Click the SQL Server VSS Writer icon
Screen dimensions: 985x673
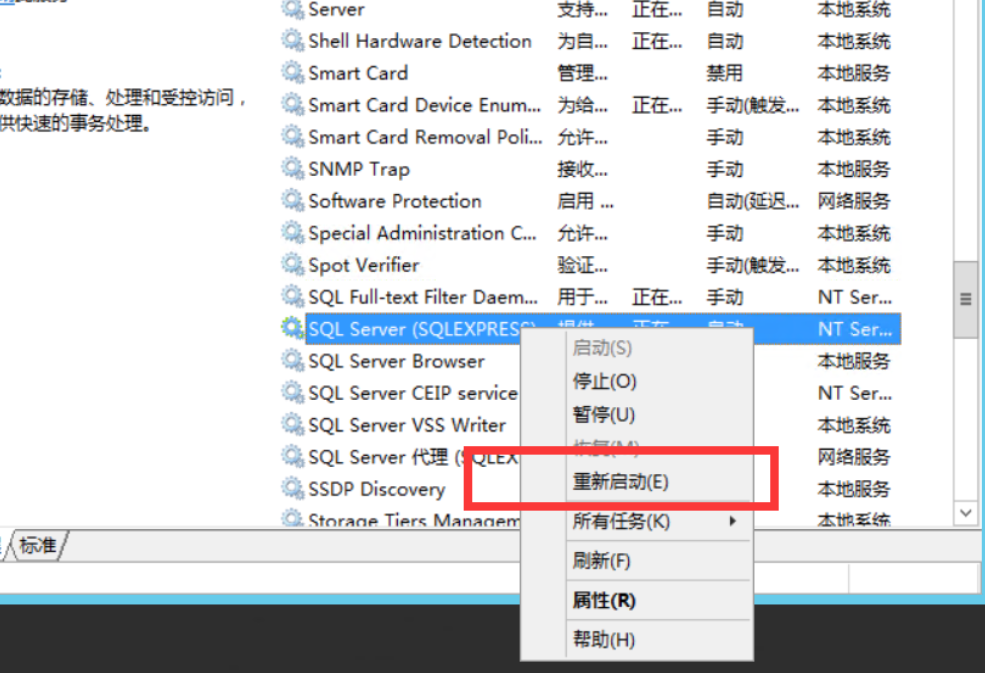click(x=292, y=425)
